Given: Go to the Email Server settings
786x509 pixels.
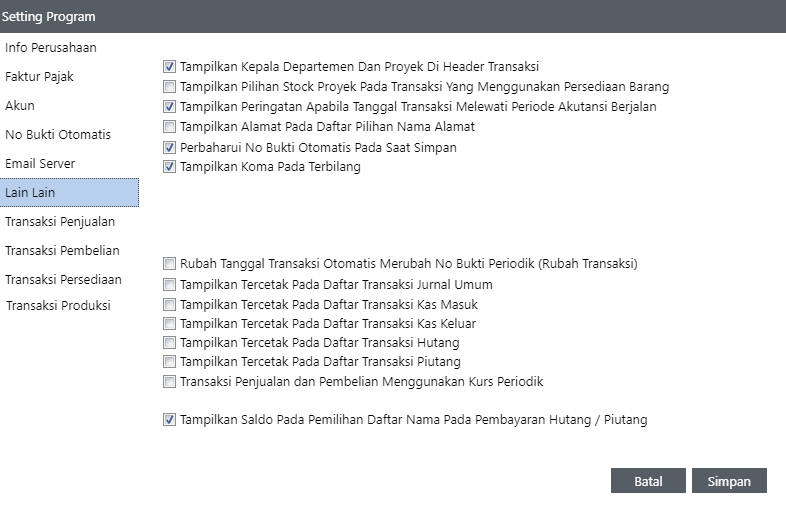Looking at the screenshot, I should [40, 164].
